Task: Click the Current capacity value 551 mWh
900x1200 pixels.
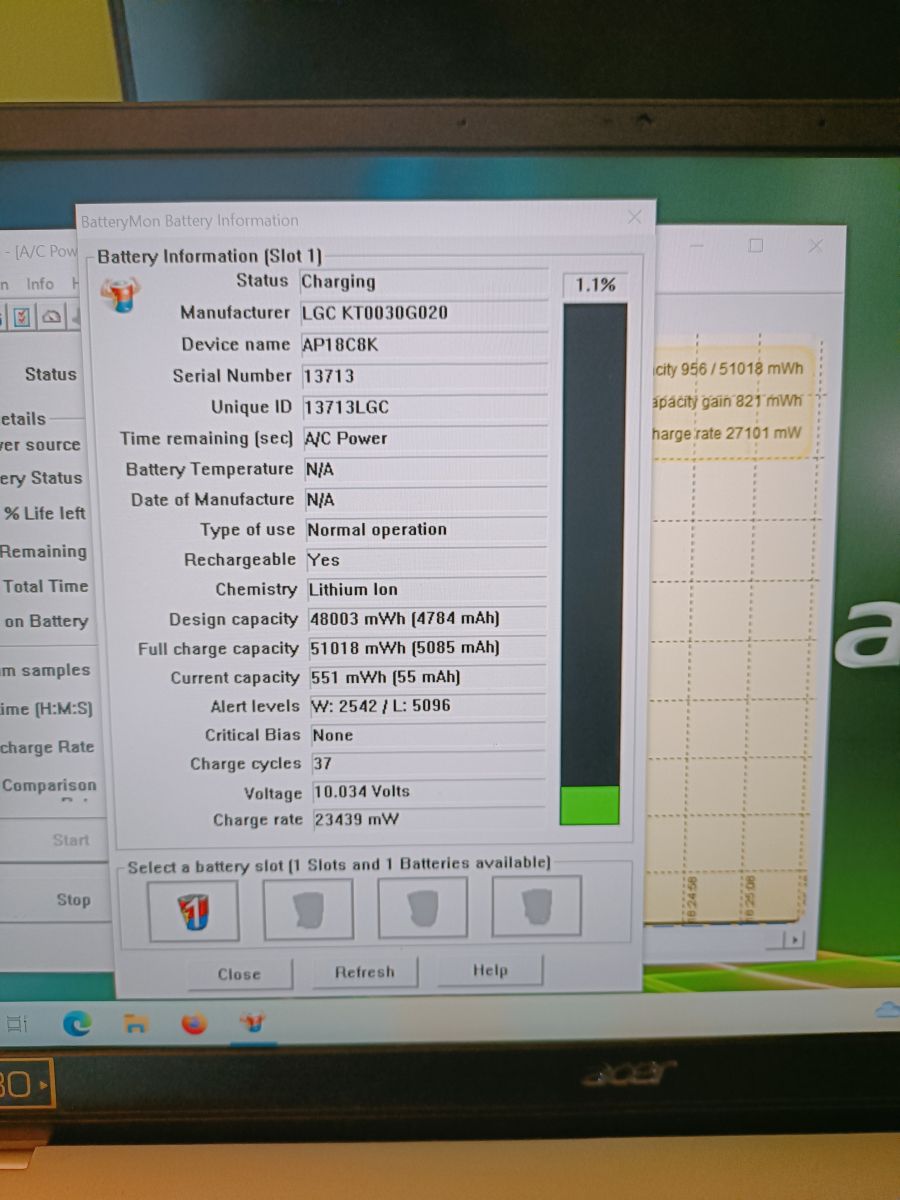Action: coord(426,677)
